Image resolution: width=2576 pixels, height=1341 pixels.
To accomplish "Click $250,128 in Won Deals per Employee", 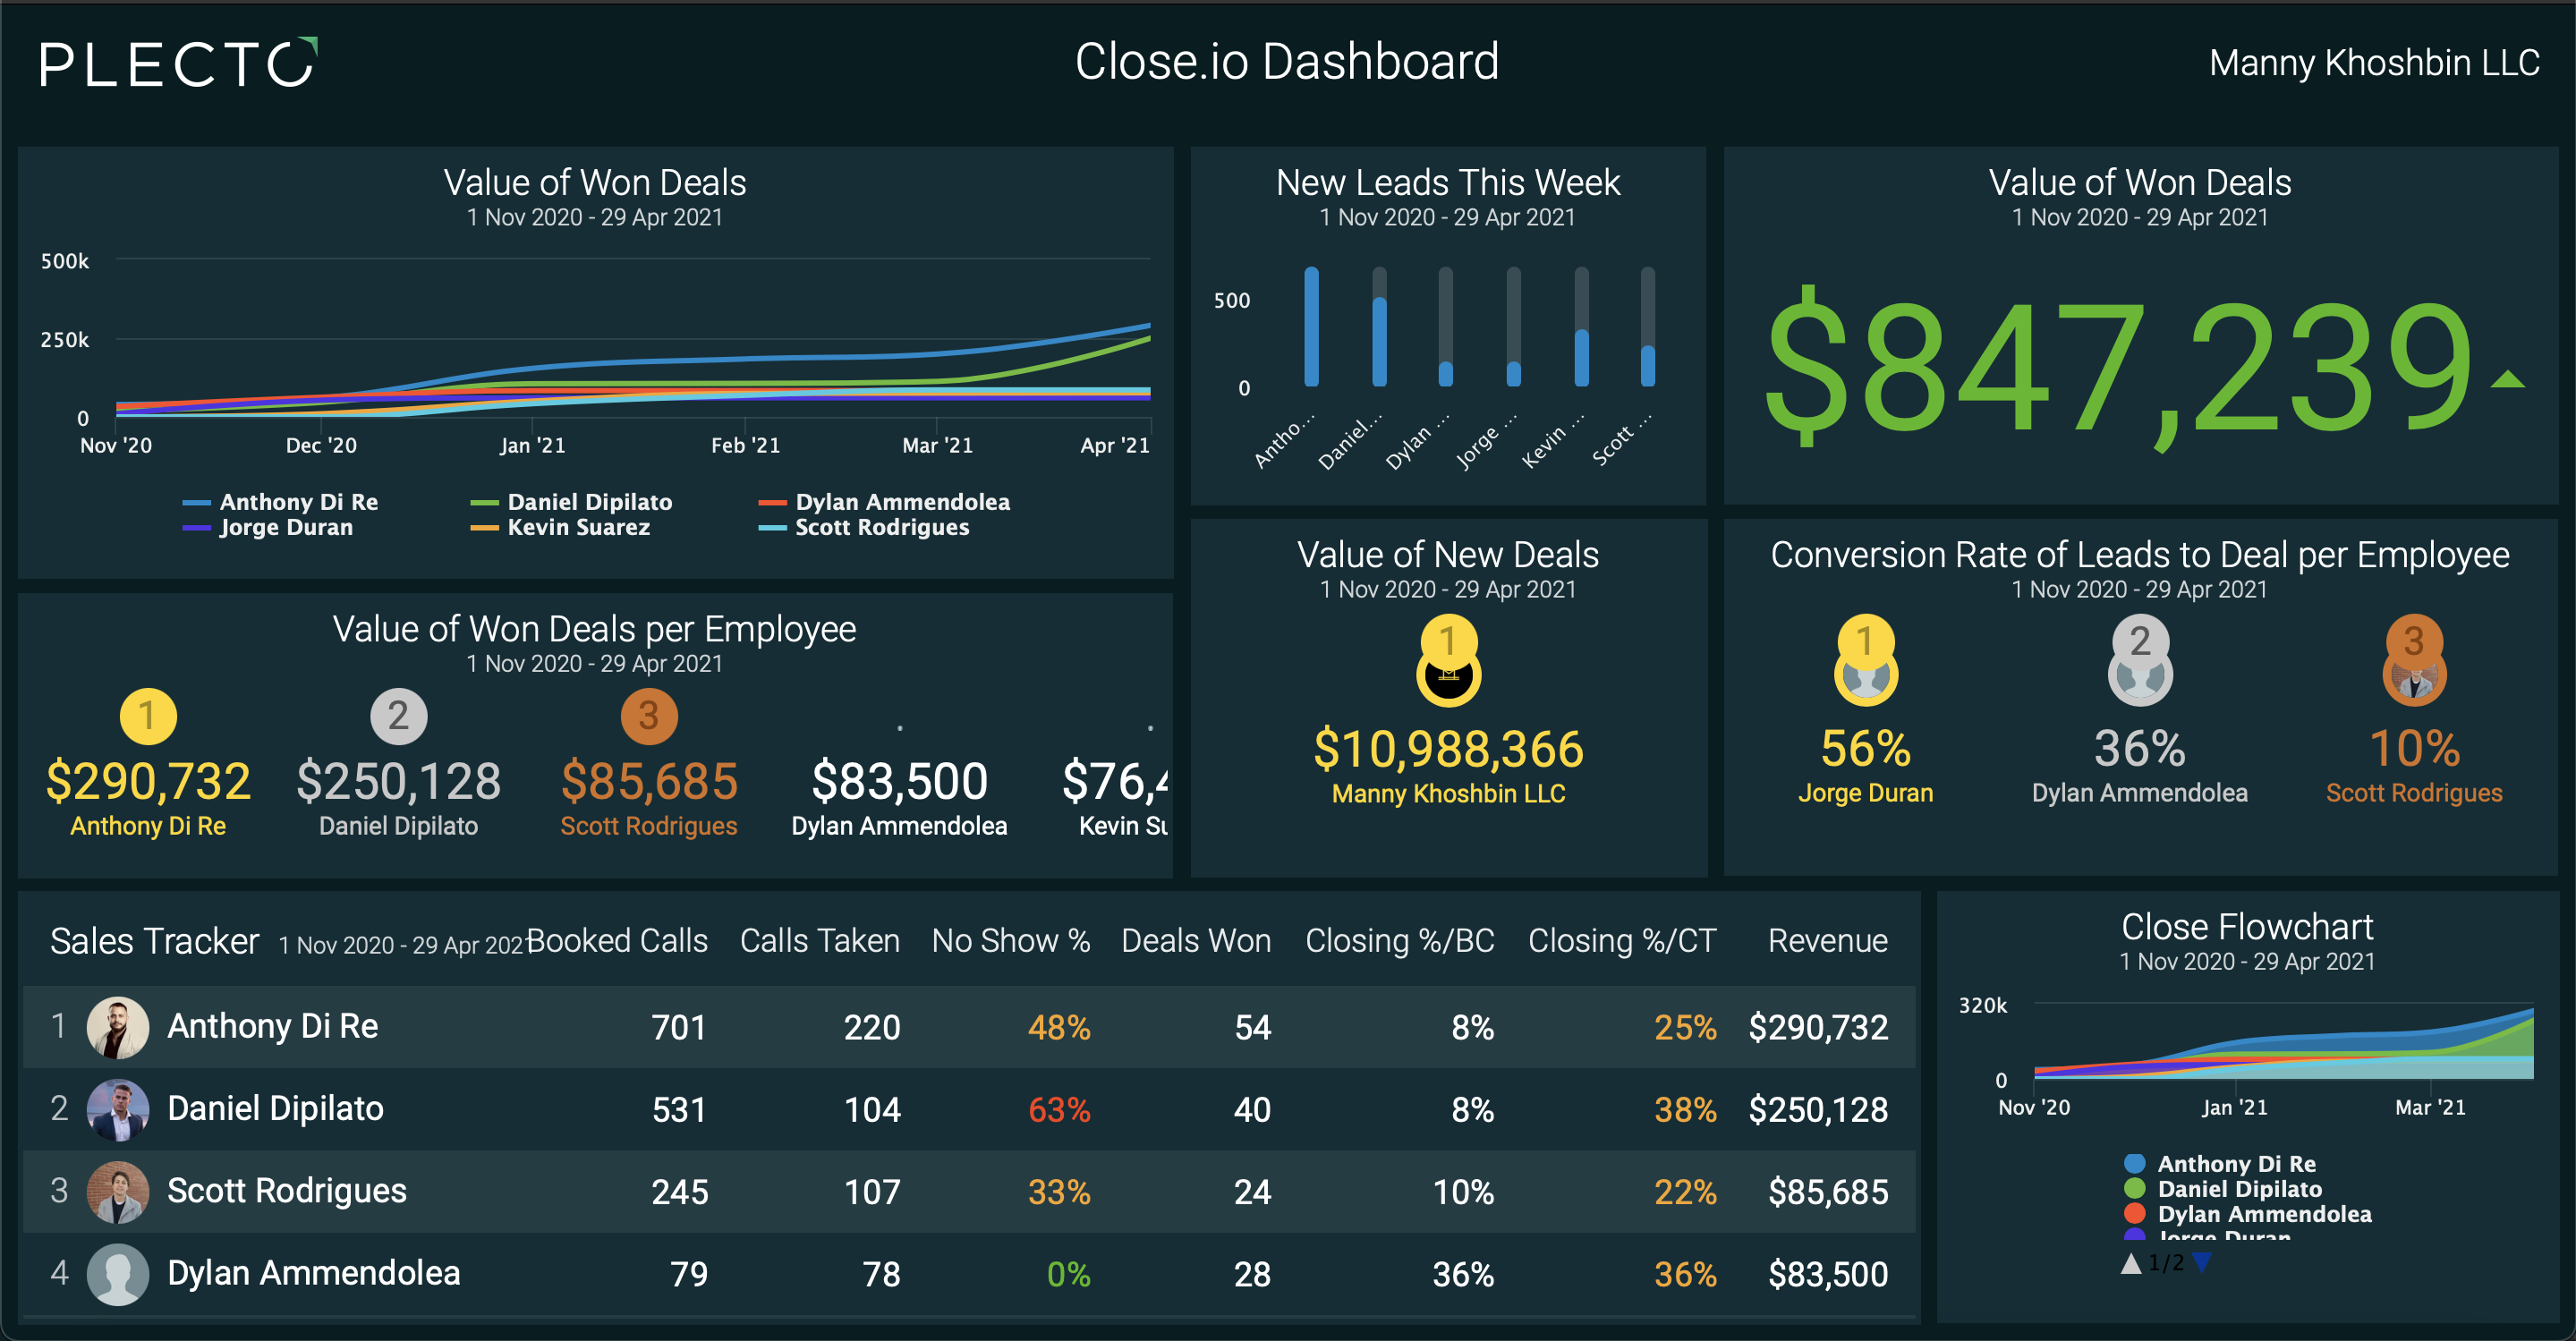I will [x=398, y=782].
